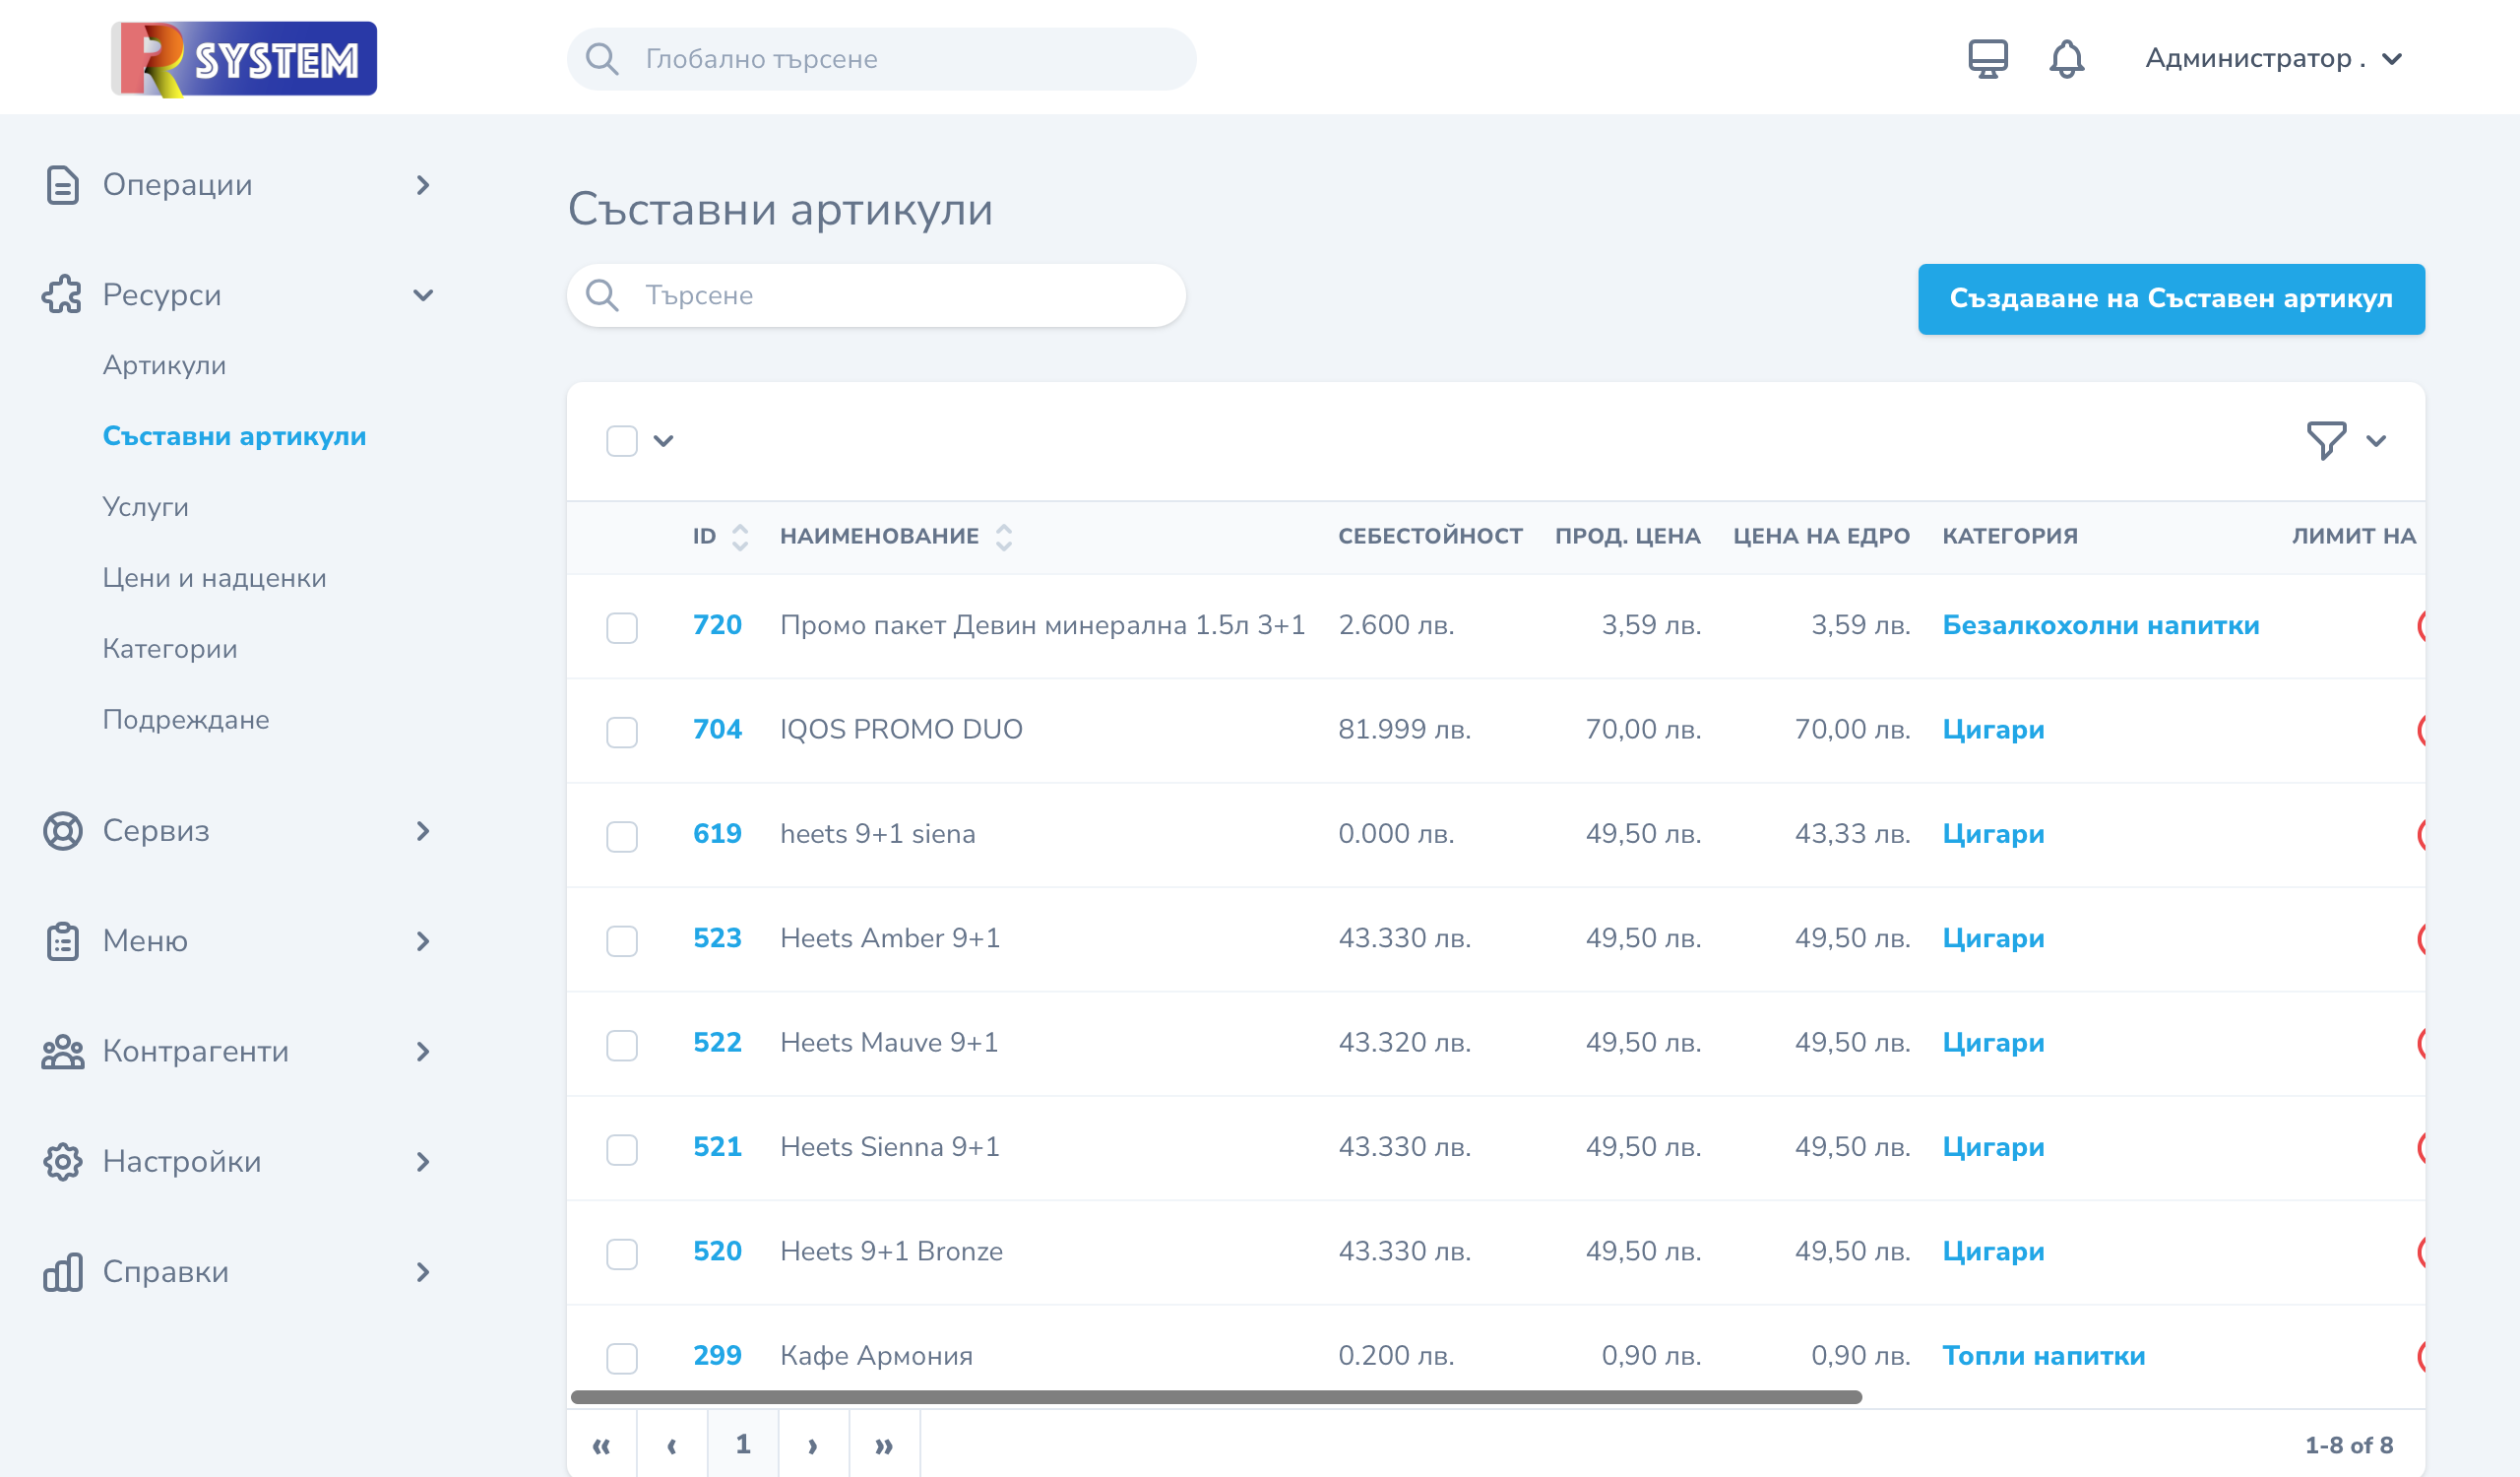Viewport: 2520px width, 1477px height.
Task: Open item ID 720 link
Action: pyautogui.click(x=717, y=625)
